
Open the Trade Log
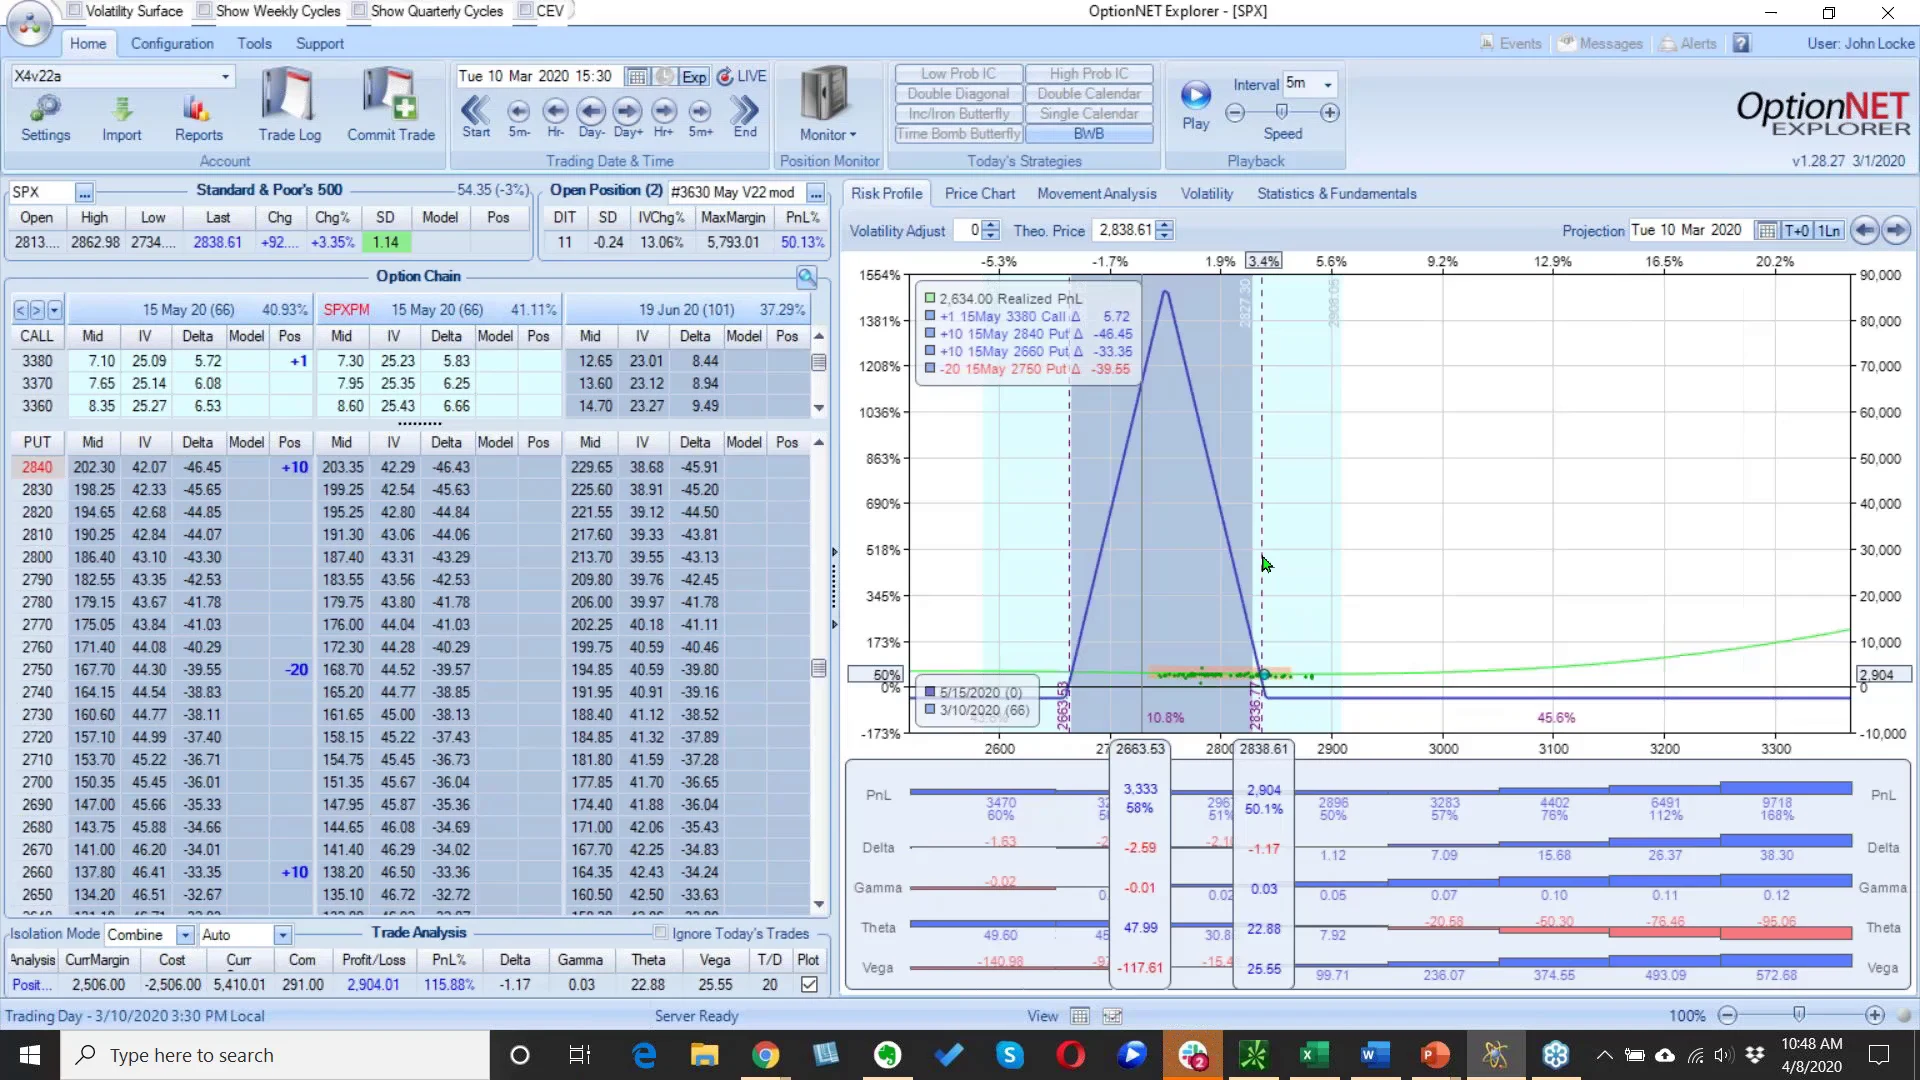(289, 105)
